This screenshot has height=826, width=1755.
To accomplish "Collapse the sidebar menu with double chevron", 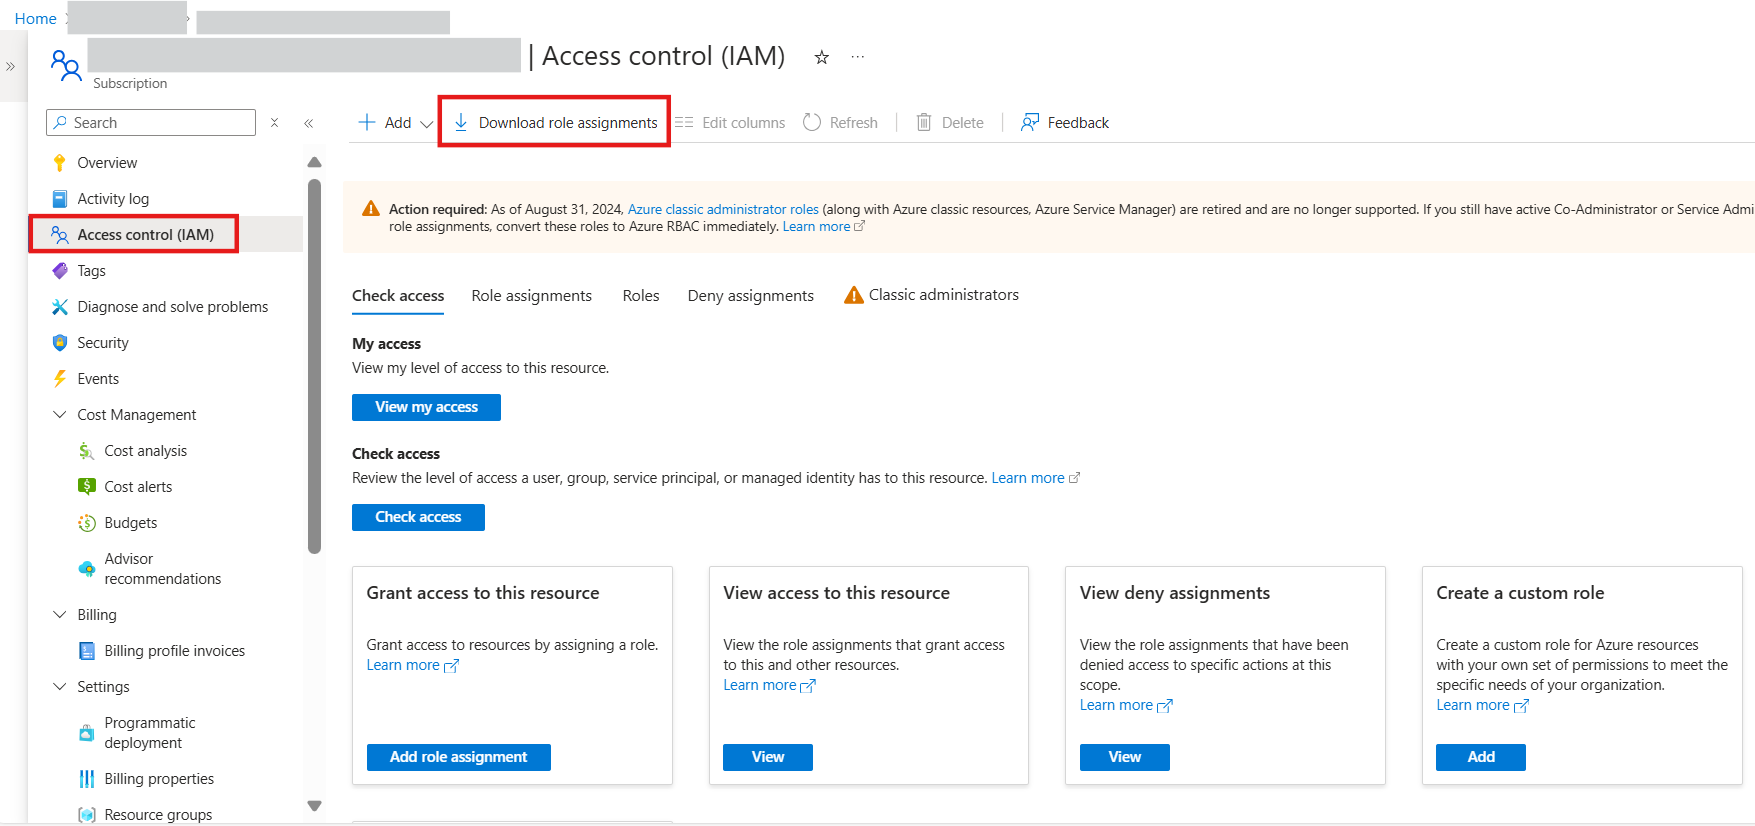I will pyautogui.click(x=309, y=123).
